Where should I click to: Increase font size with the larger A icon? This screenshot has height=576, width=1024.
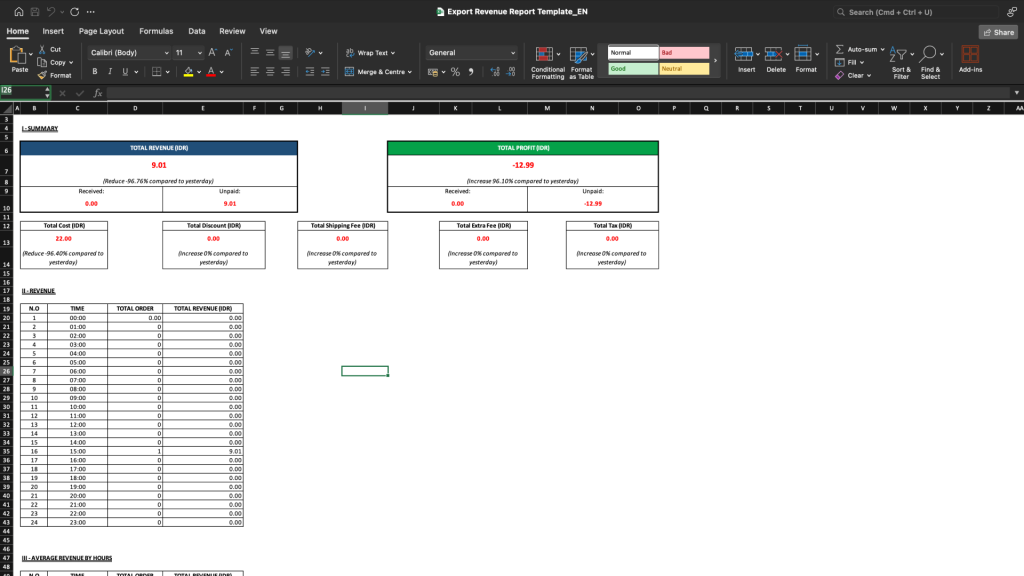point(212,53)
